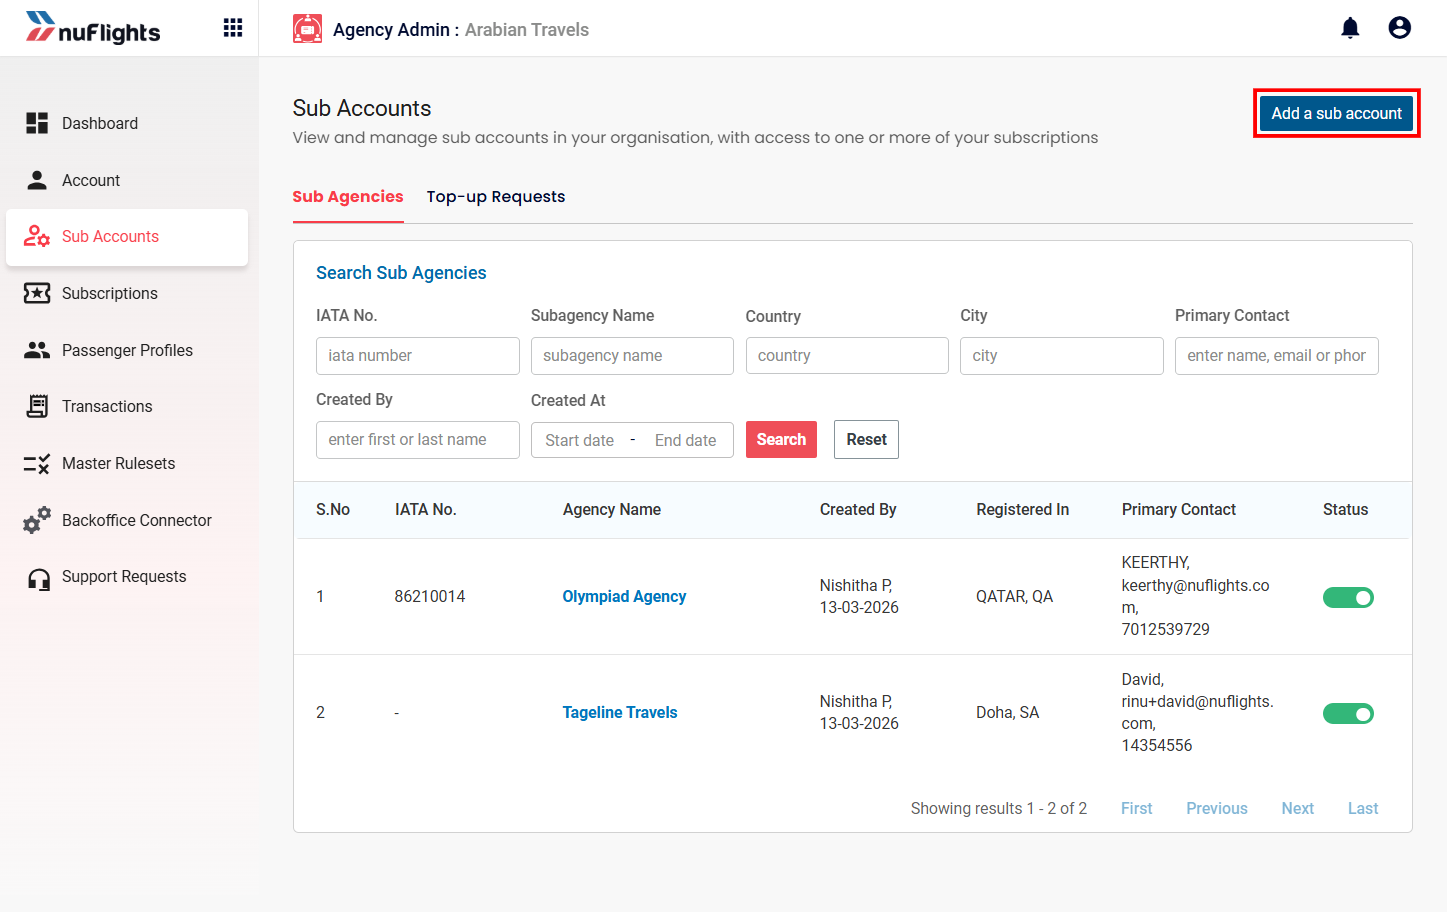Open the Olympiad Agency link
The height and width of the screenshot is (912, 1447).
coord(624,596)
